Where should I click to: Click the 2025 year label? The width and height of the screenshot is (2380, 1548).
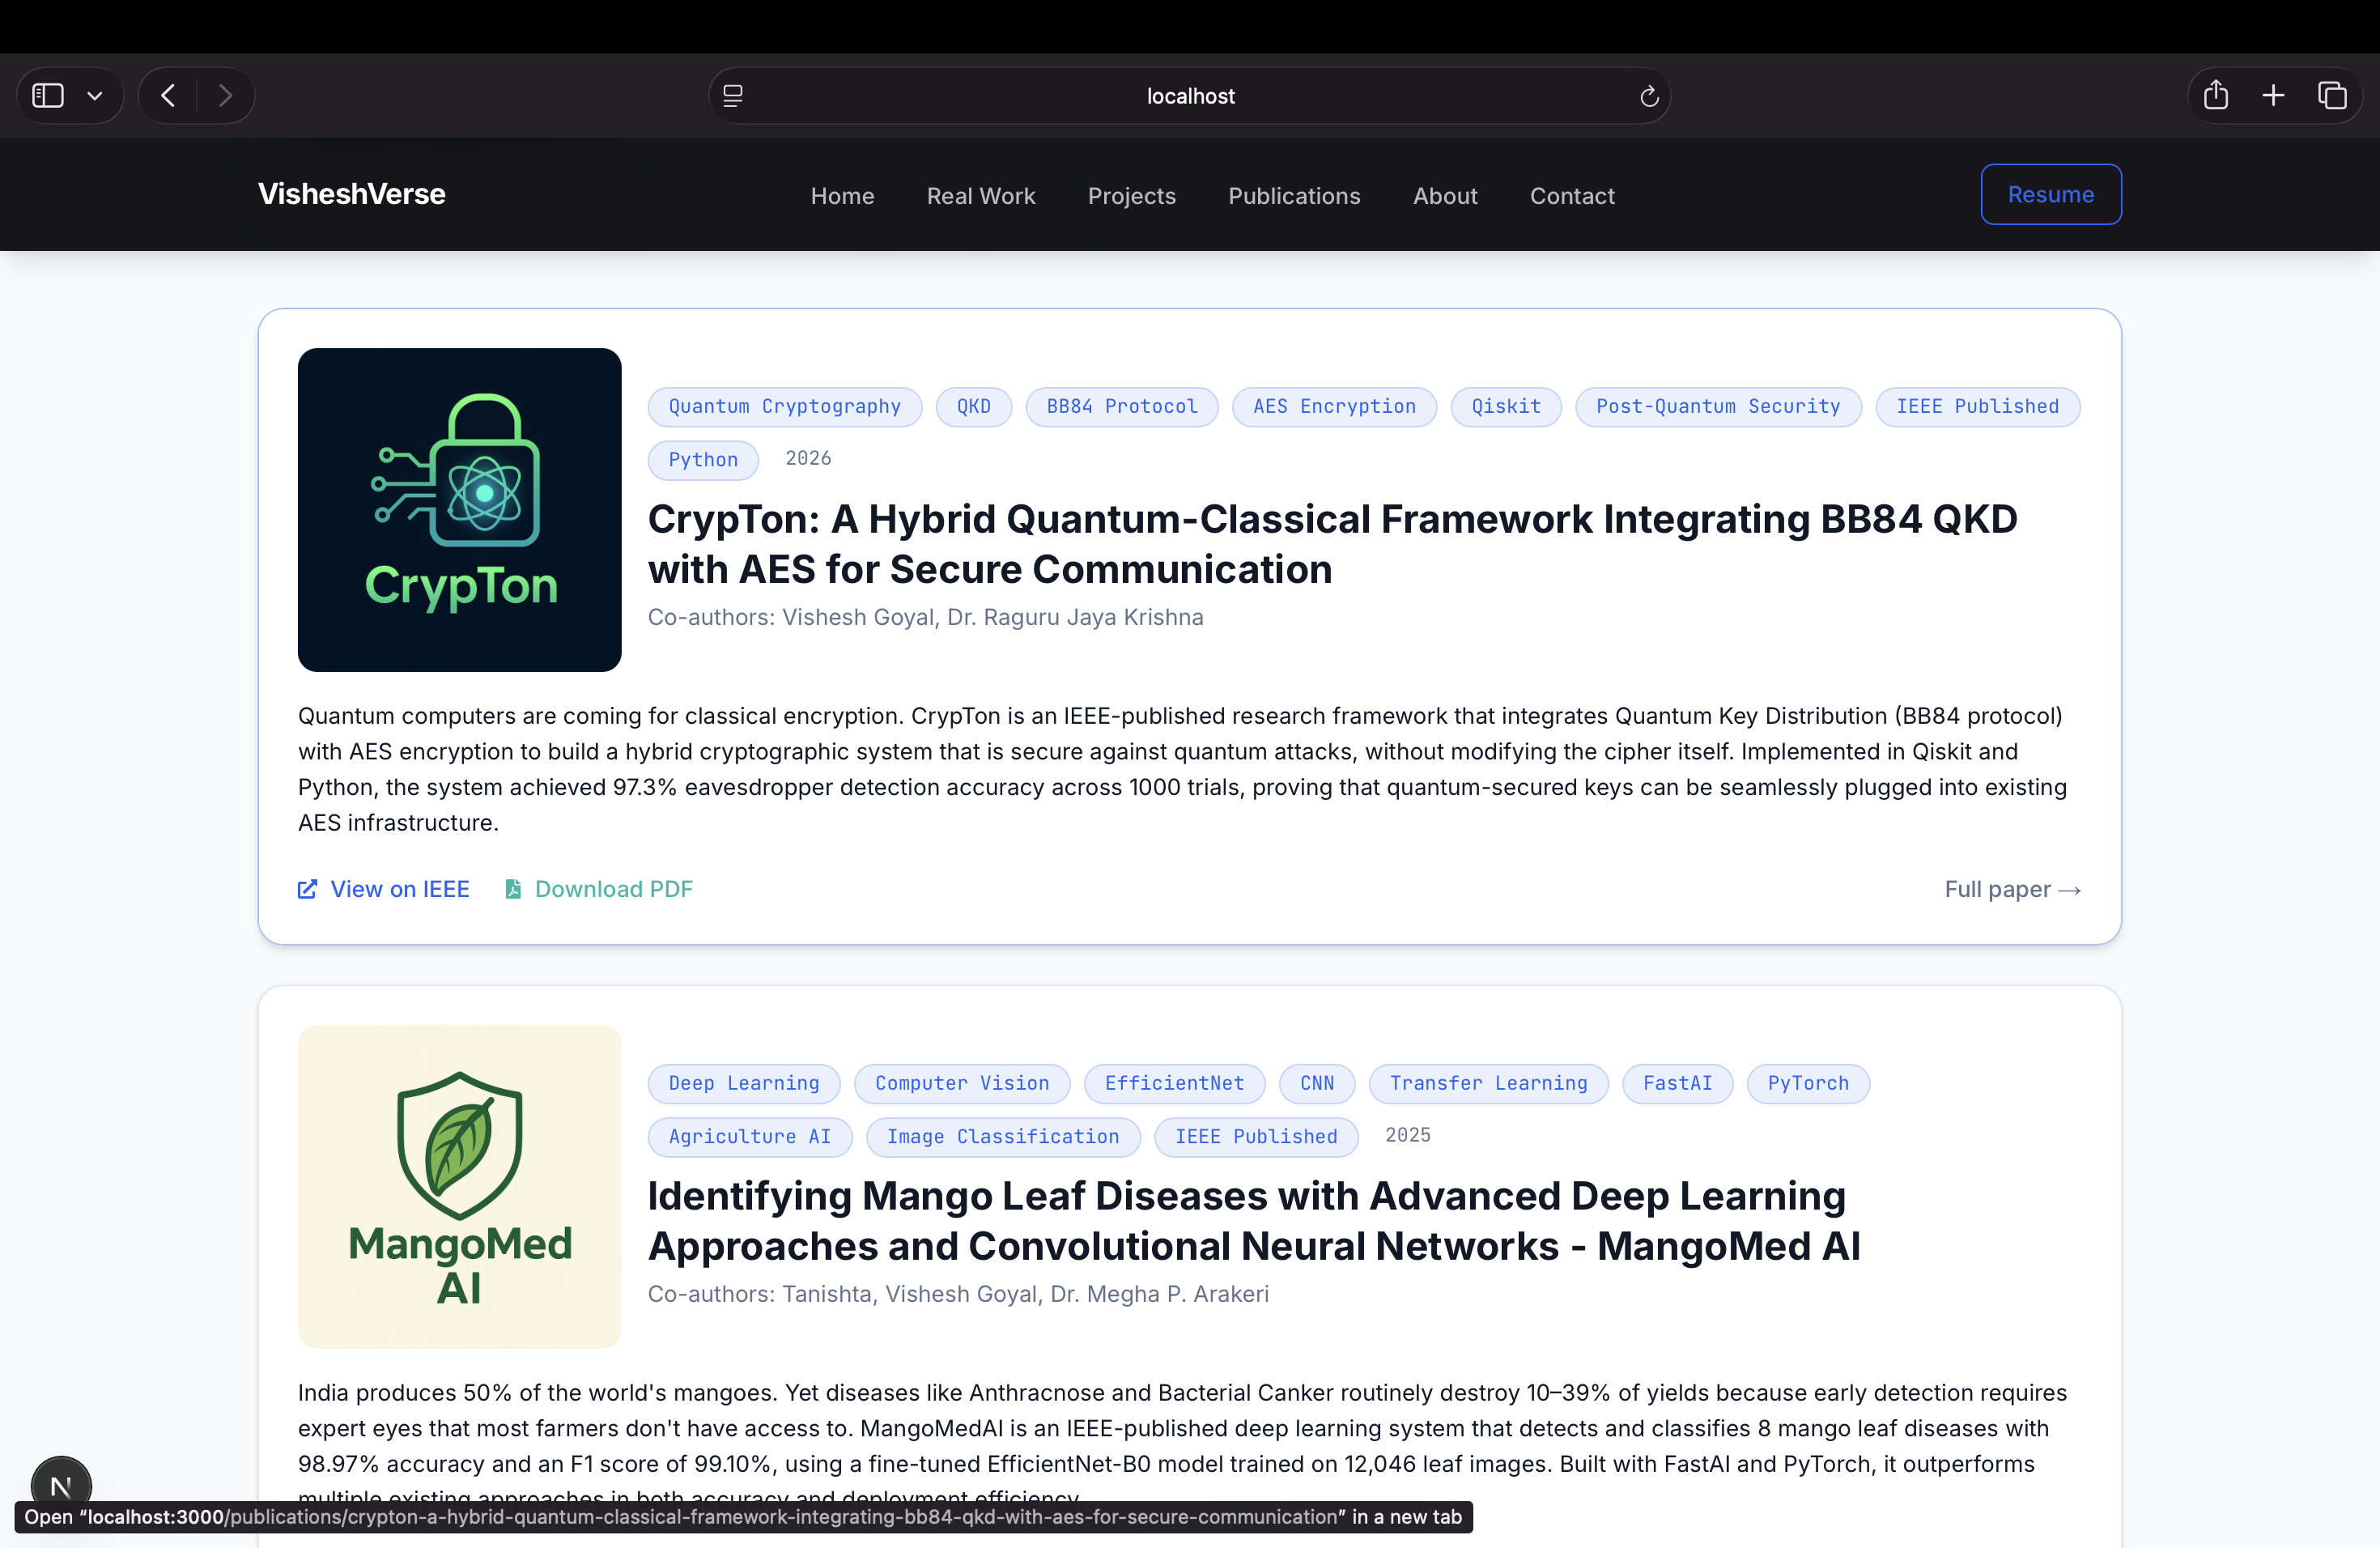click(x=1408, y=1135)
